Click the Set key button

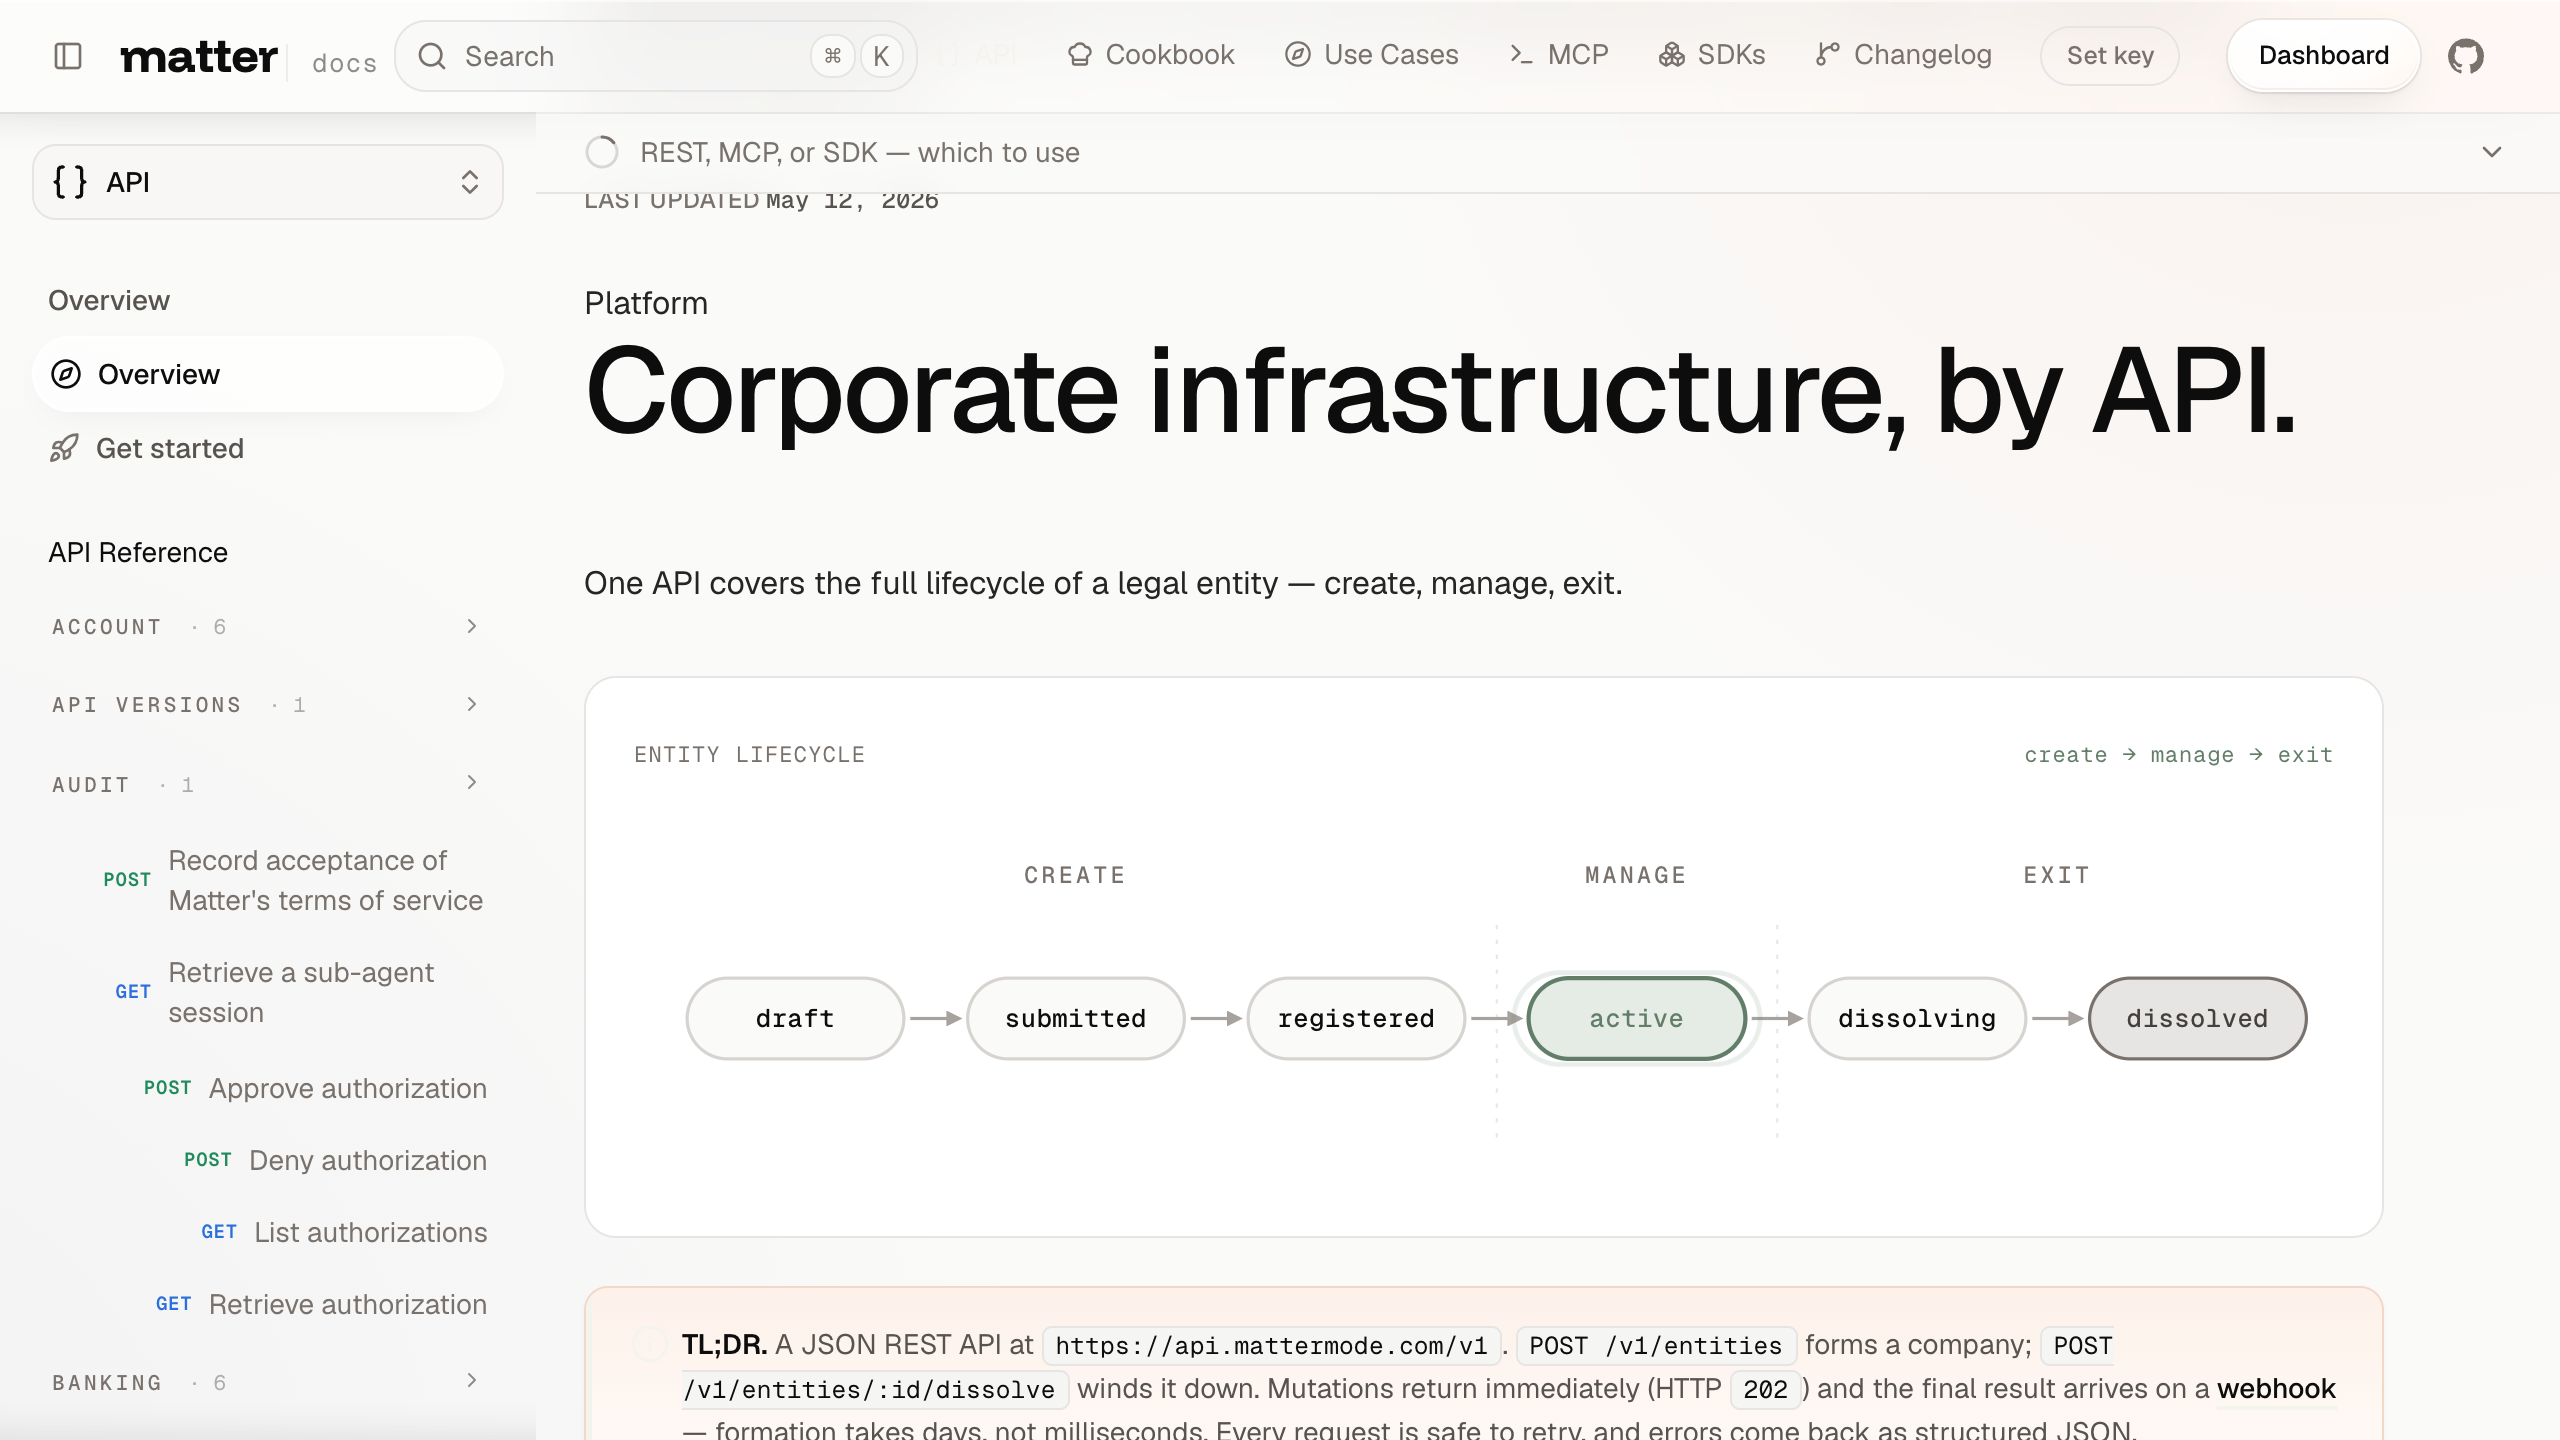[2110, 56]
